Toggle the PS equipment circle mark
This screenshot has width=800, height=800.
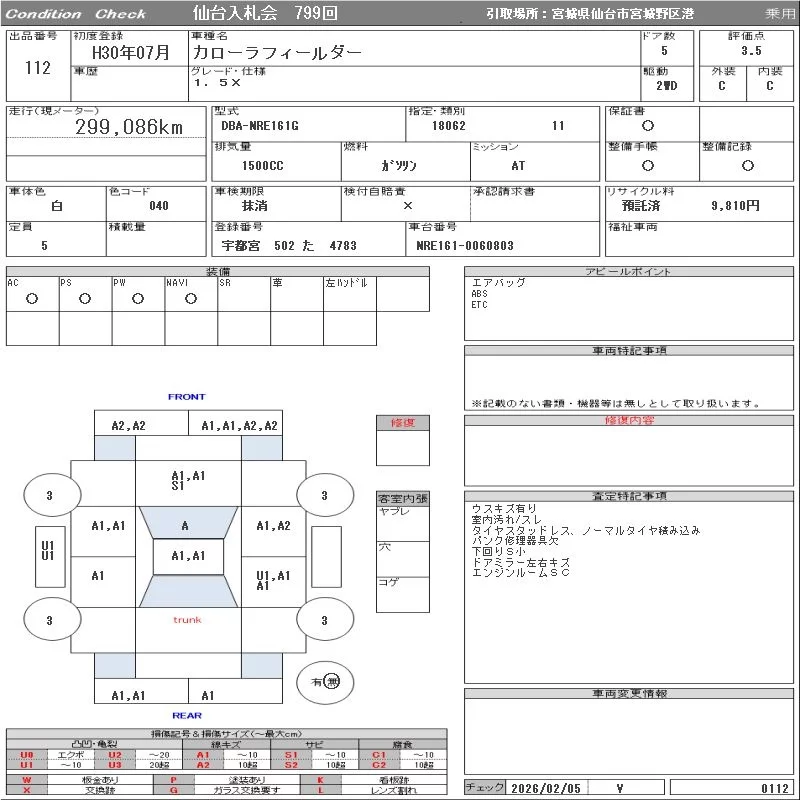85,299
